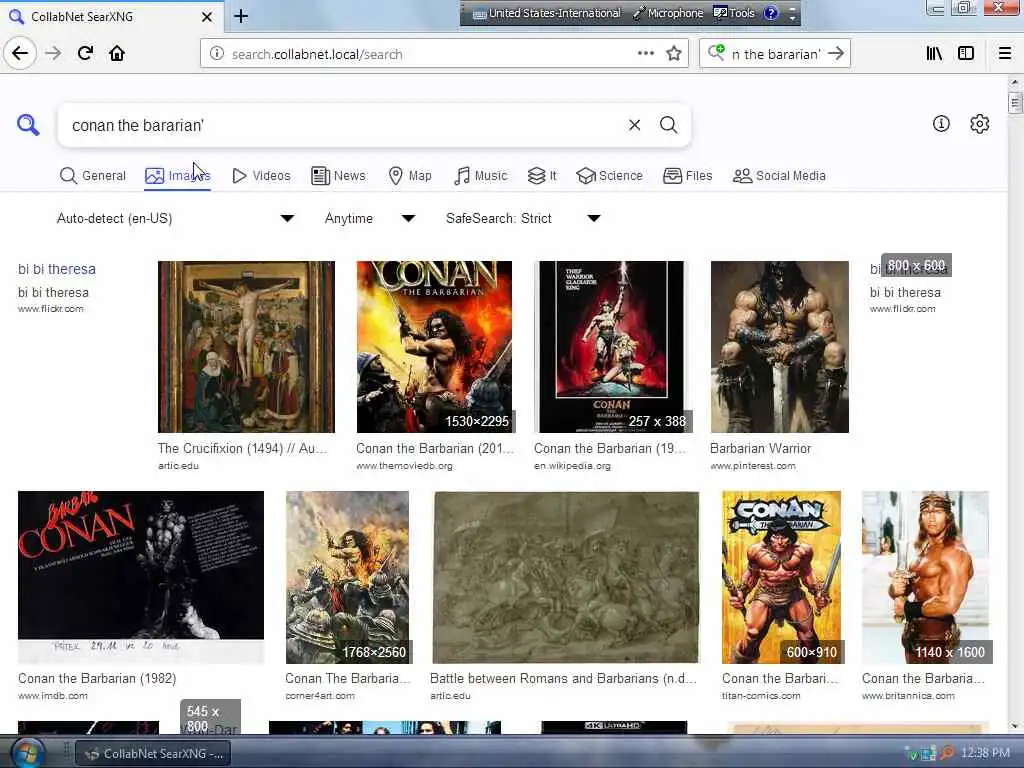This screenshot has height=768, width=1024.
Task: Click the www.britannica.com source link
Action: tap(908, 696)
